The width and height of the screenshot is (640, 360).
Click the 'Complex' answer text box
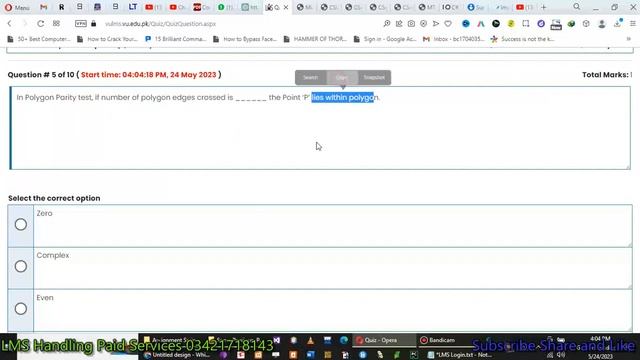(333, 268)
